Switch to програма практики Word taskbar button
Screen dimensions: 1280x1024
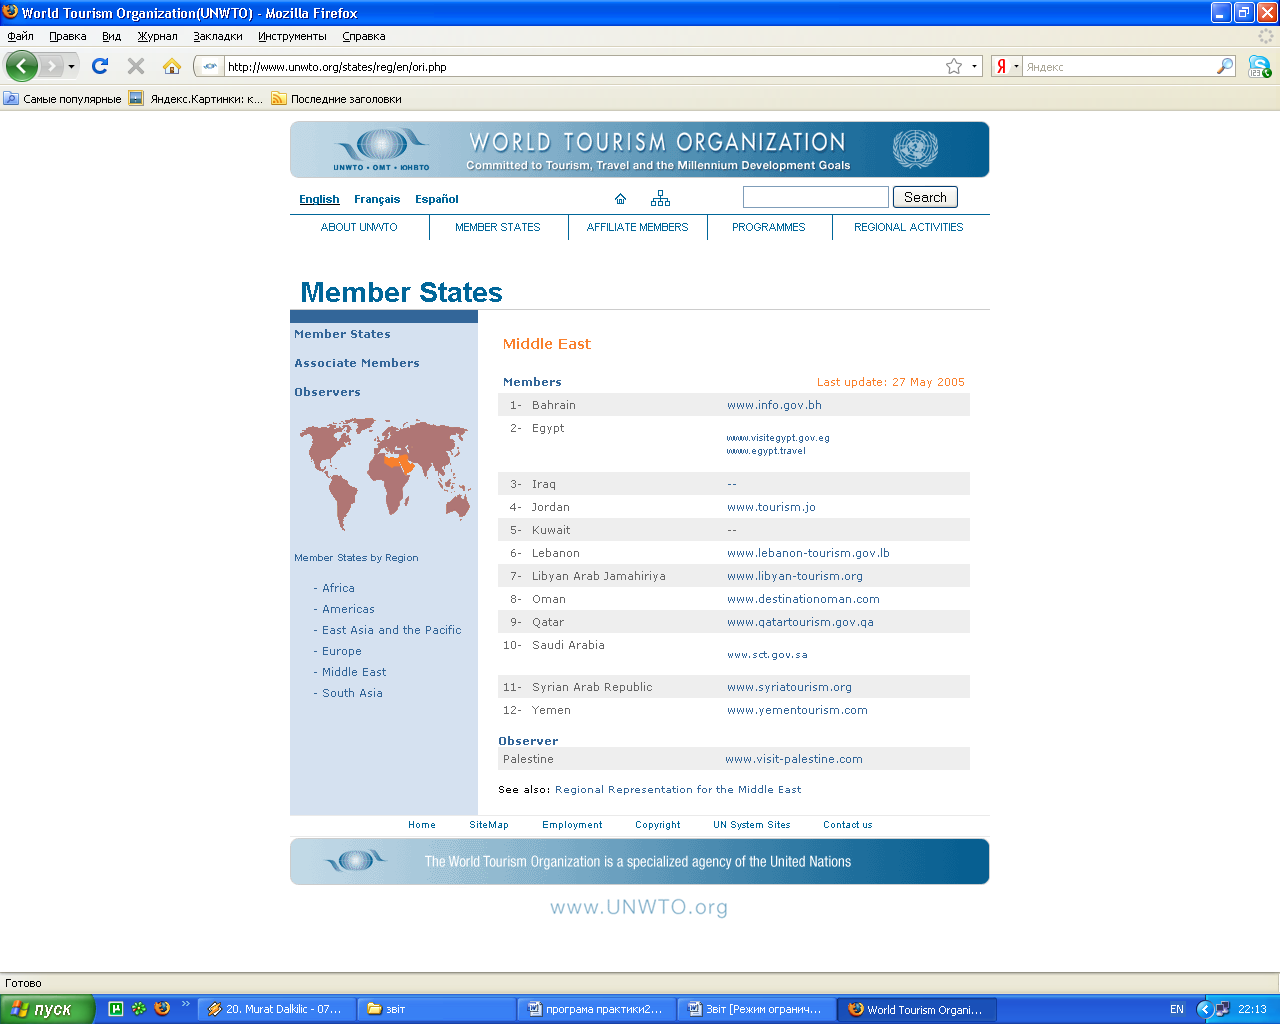pyautogui.click(x=597, y=1009)
